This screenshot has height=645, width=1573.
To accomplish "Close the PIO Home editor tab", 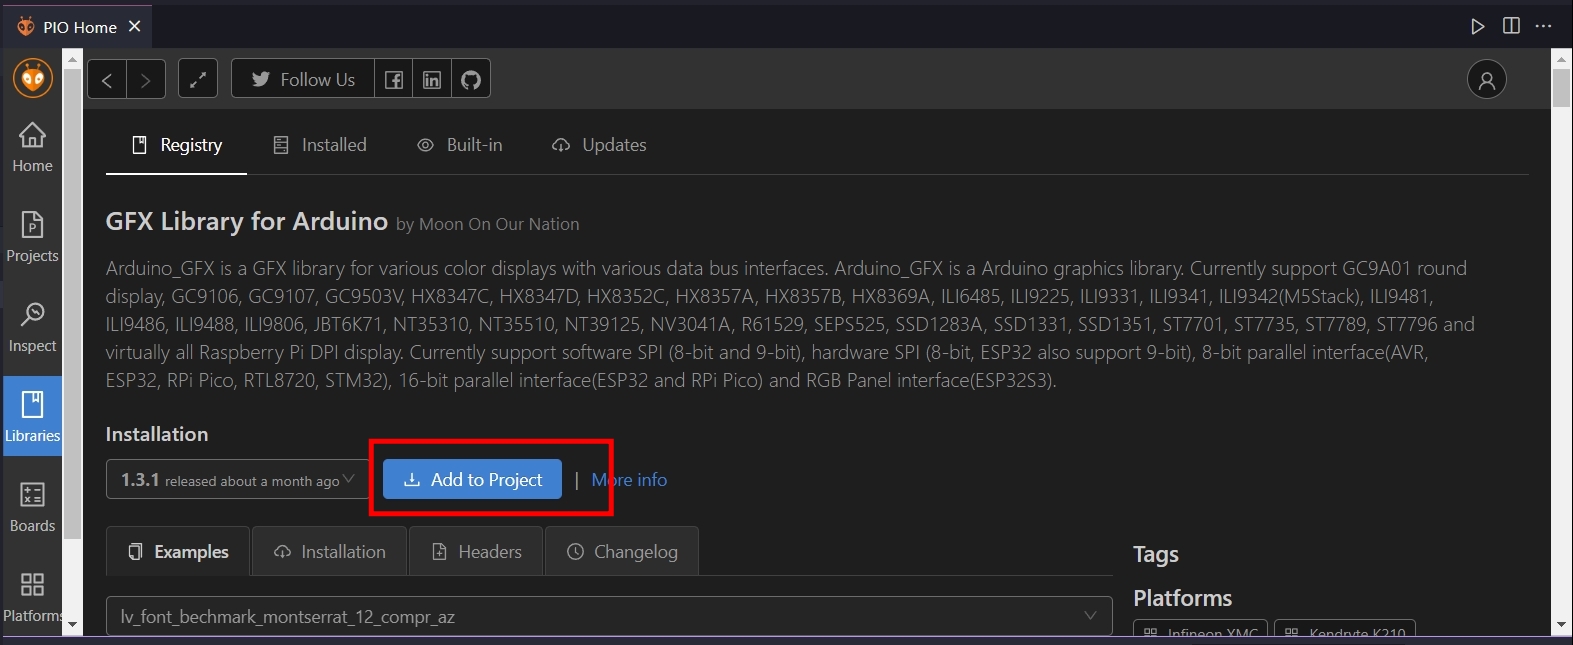I will (135, 26).
